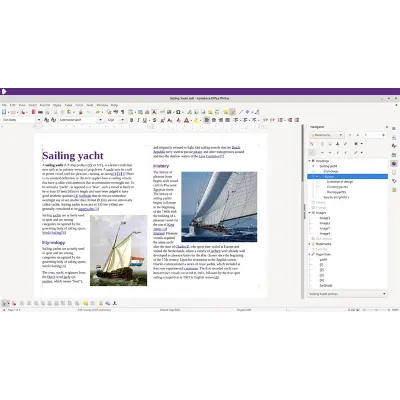Paste clipboard content via toolbar icon
The image size is (400, 400).
click(69, 112)
